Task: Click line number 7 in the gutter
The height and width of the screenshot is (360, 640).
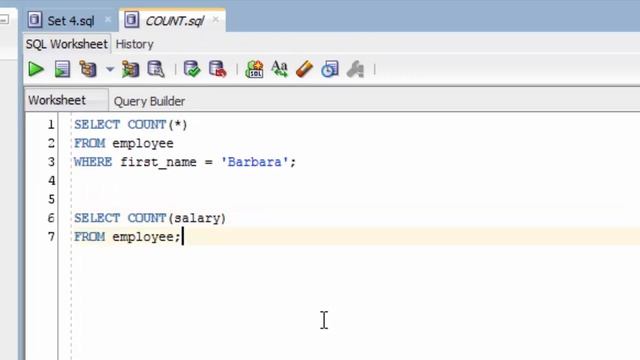Action: pyautogui.click(x=51, y=237)
